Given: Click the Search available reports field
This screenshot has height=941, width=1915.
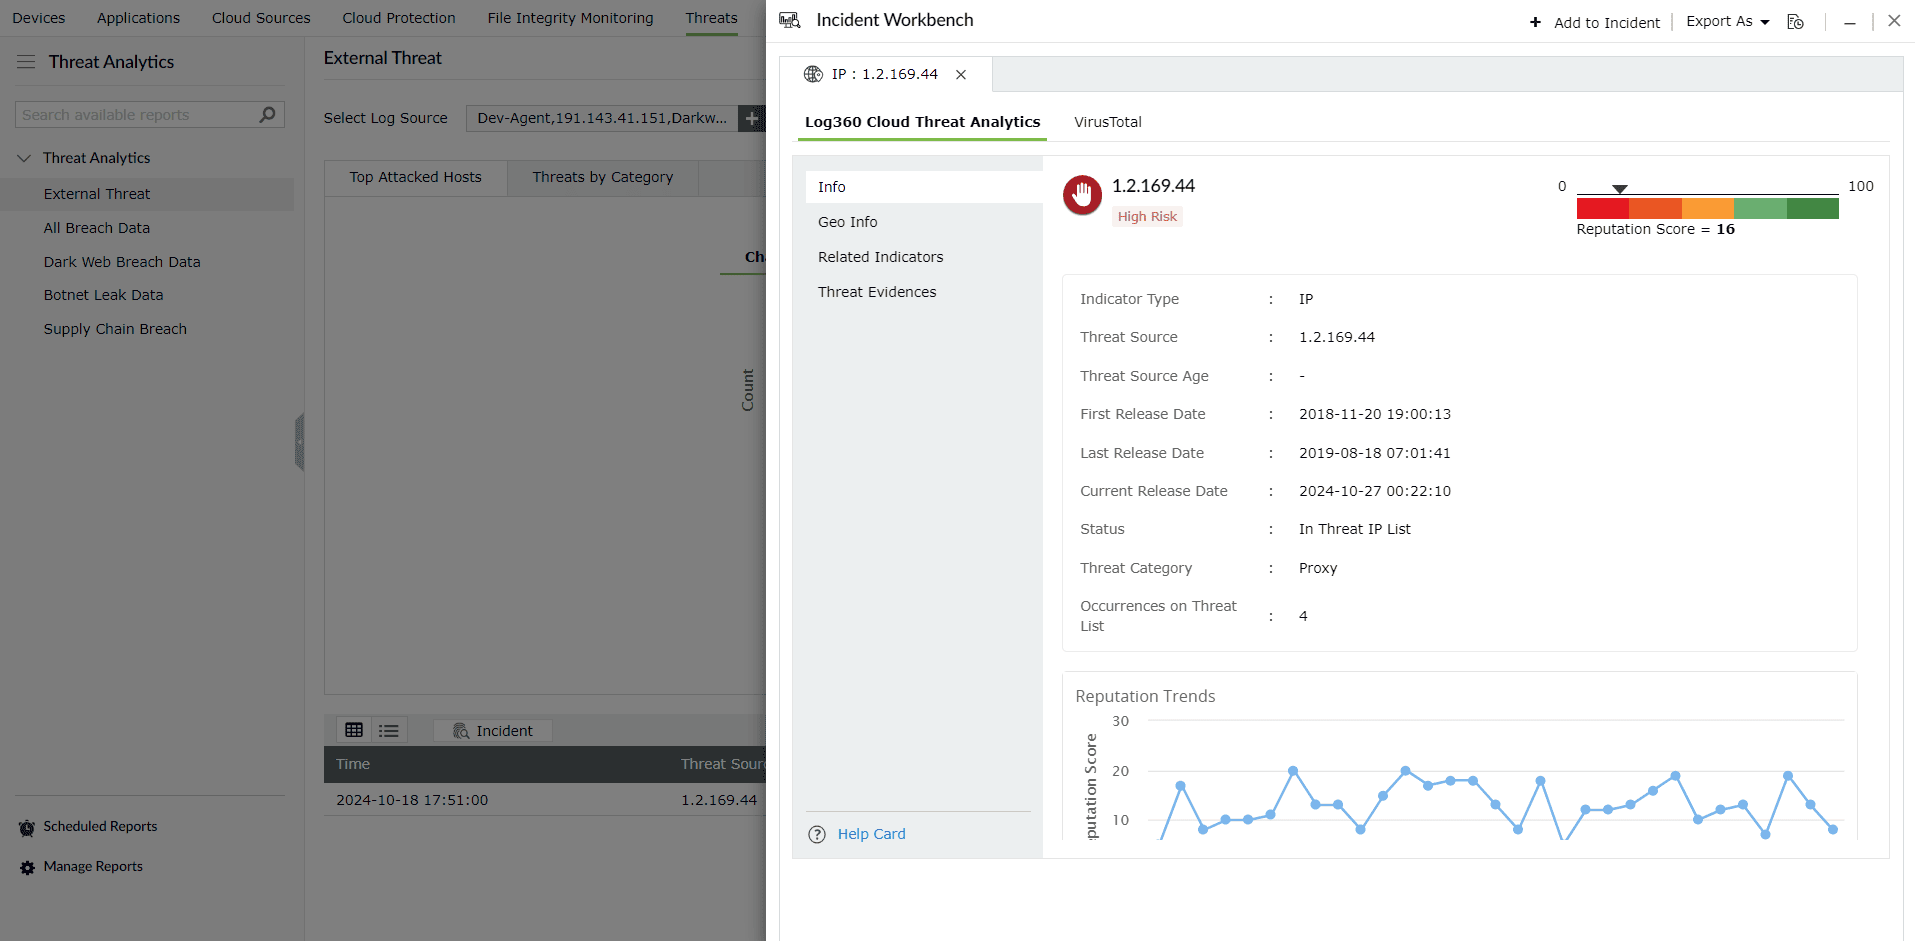Looking at the screenshot, I should (138, 115).
